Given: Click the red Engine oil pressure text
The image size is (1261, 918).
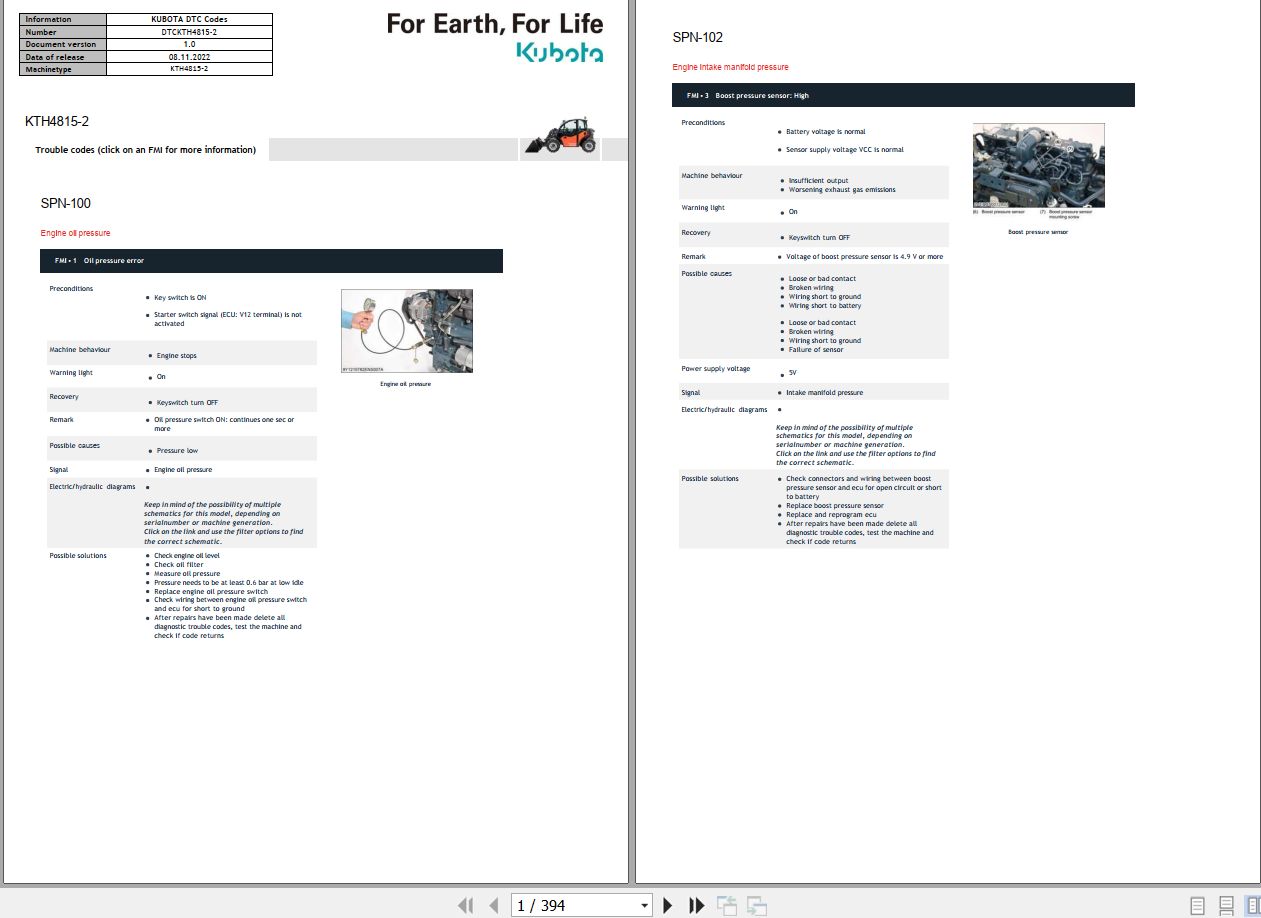Looking at the screenshot, I should tap(76, 233).
